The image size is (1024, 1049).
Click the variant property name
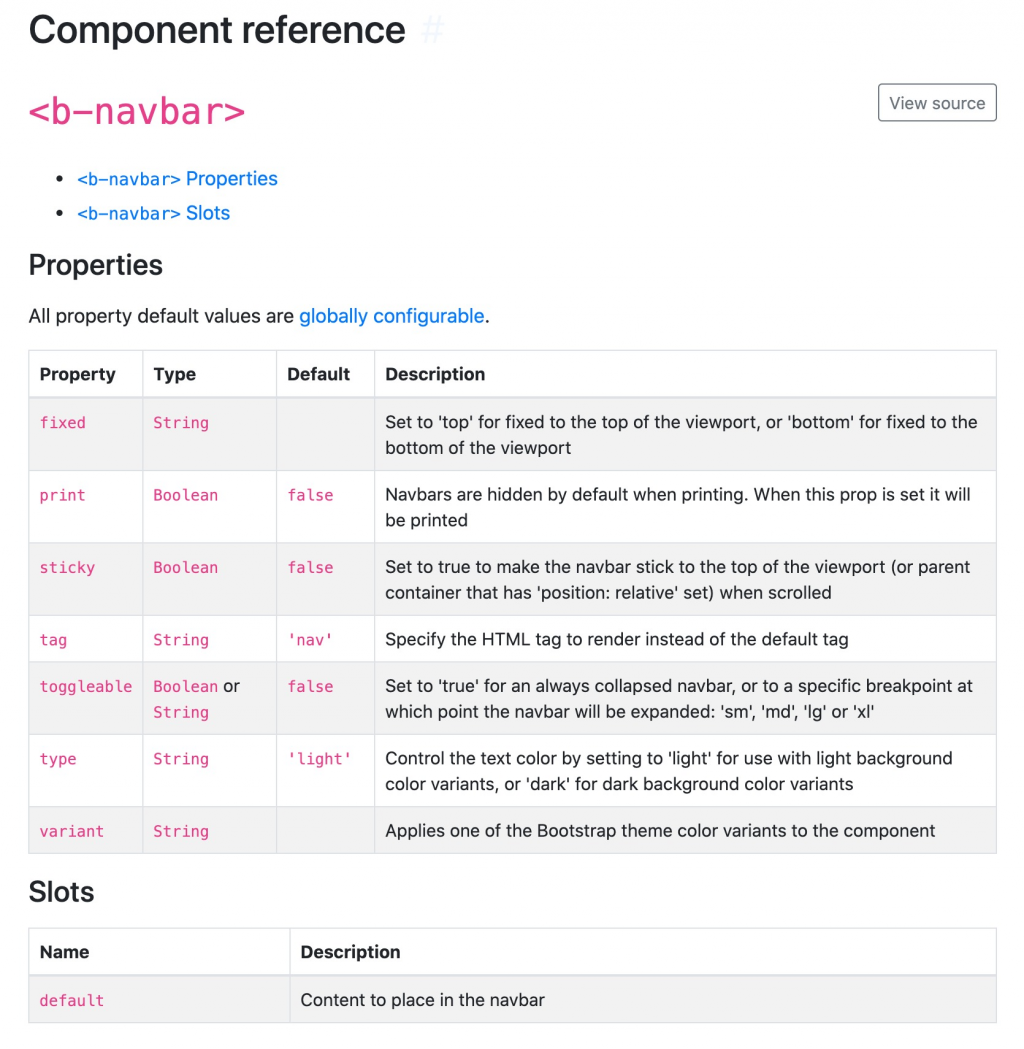(71, 831)
